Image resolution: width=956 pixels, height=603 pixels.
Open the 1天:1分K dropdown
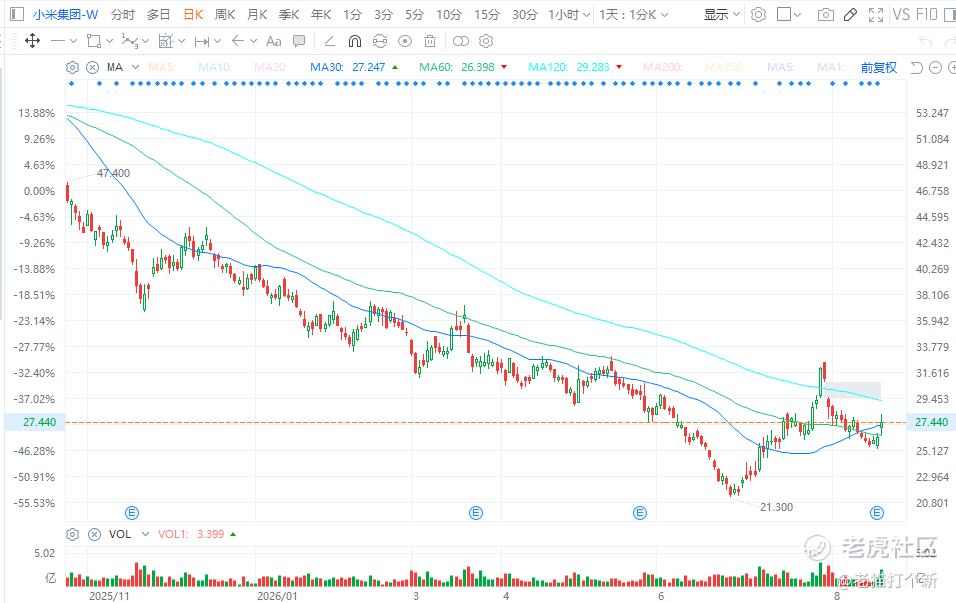click(633, 14)
